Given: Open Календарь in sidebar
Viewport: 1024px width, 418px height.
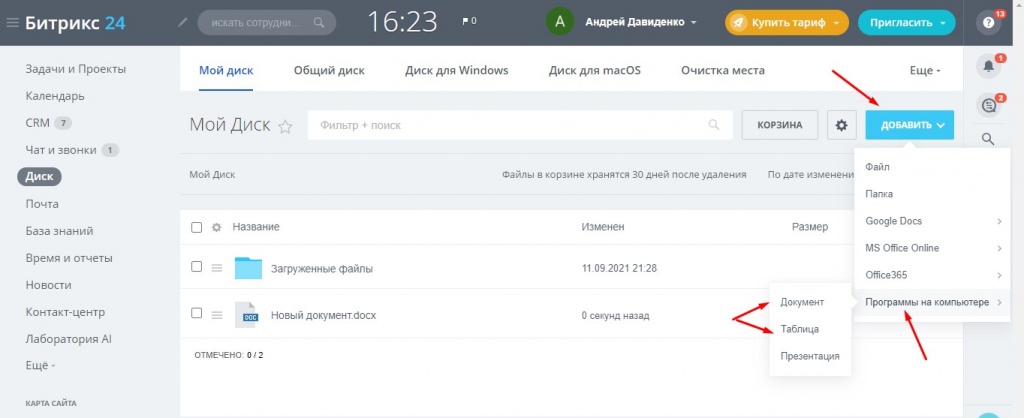Looking at the screenshot, I should (55, 96).
